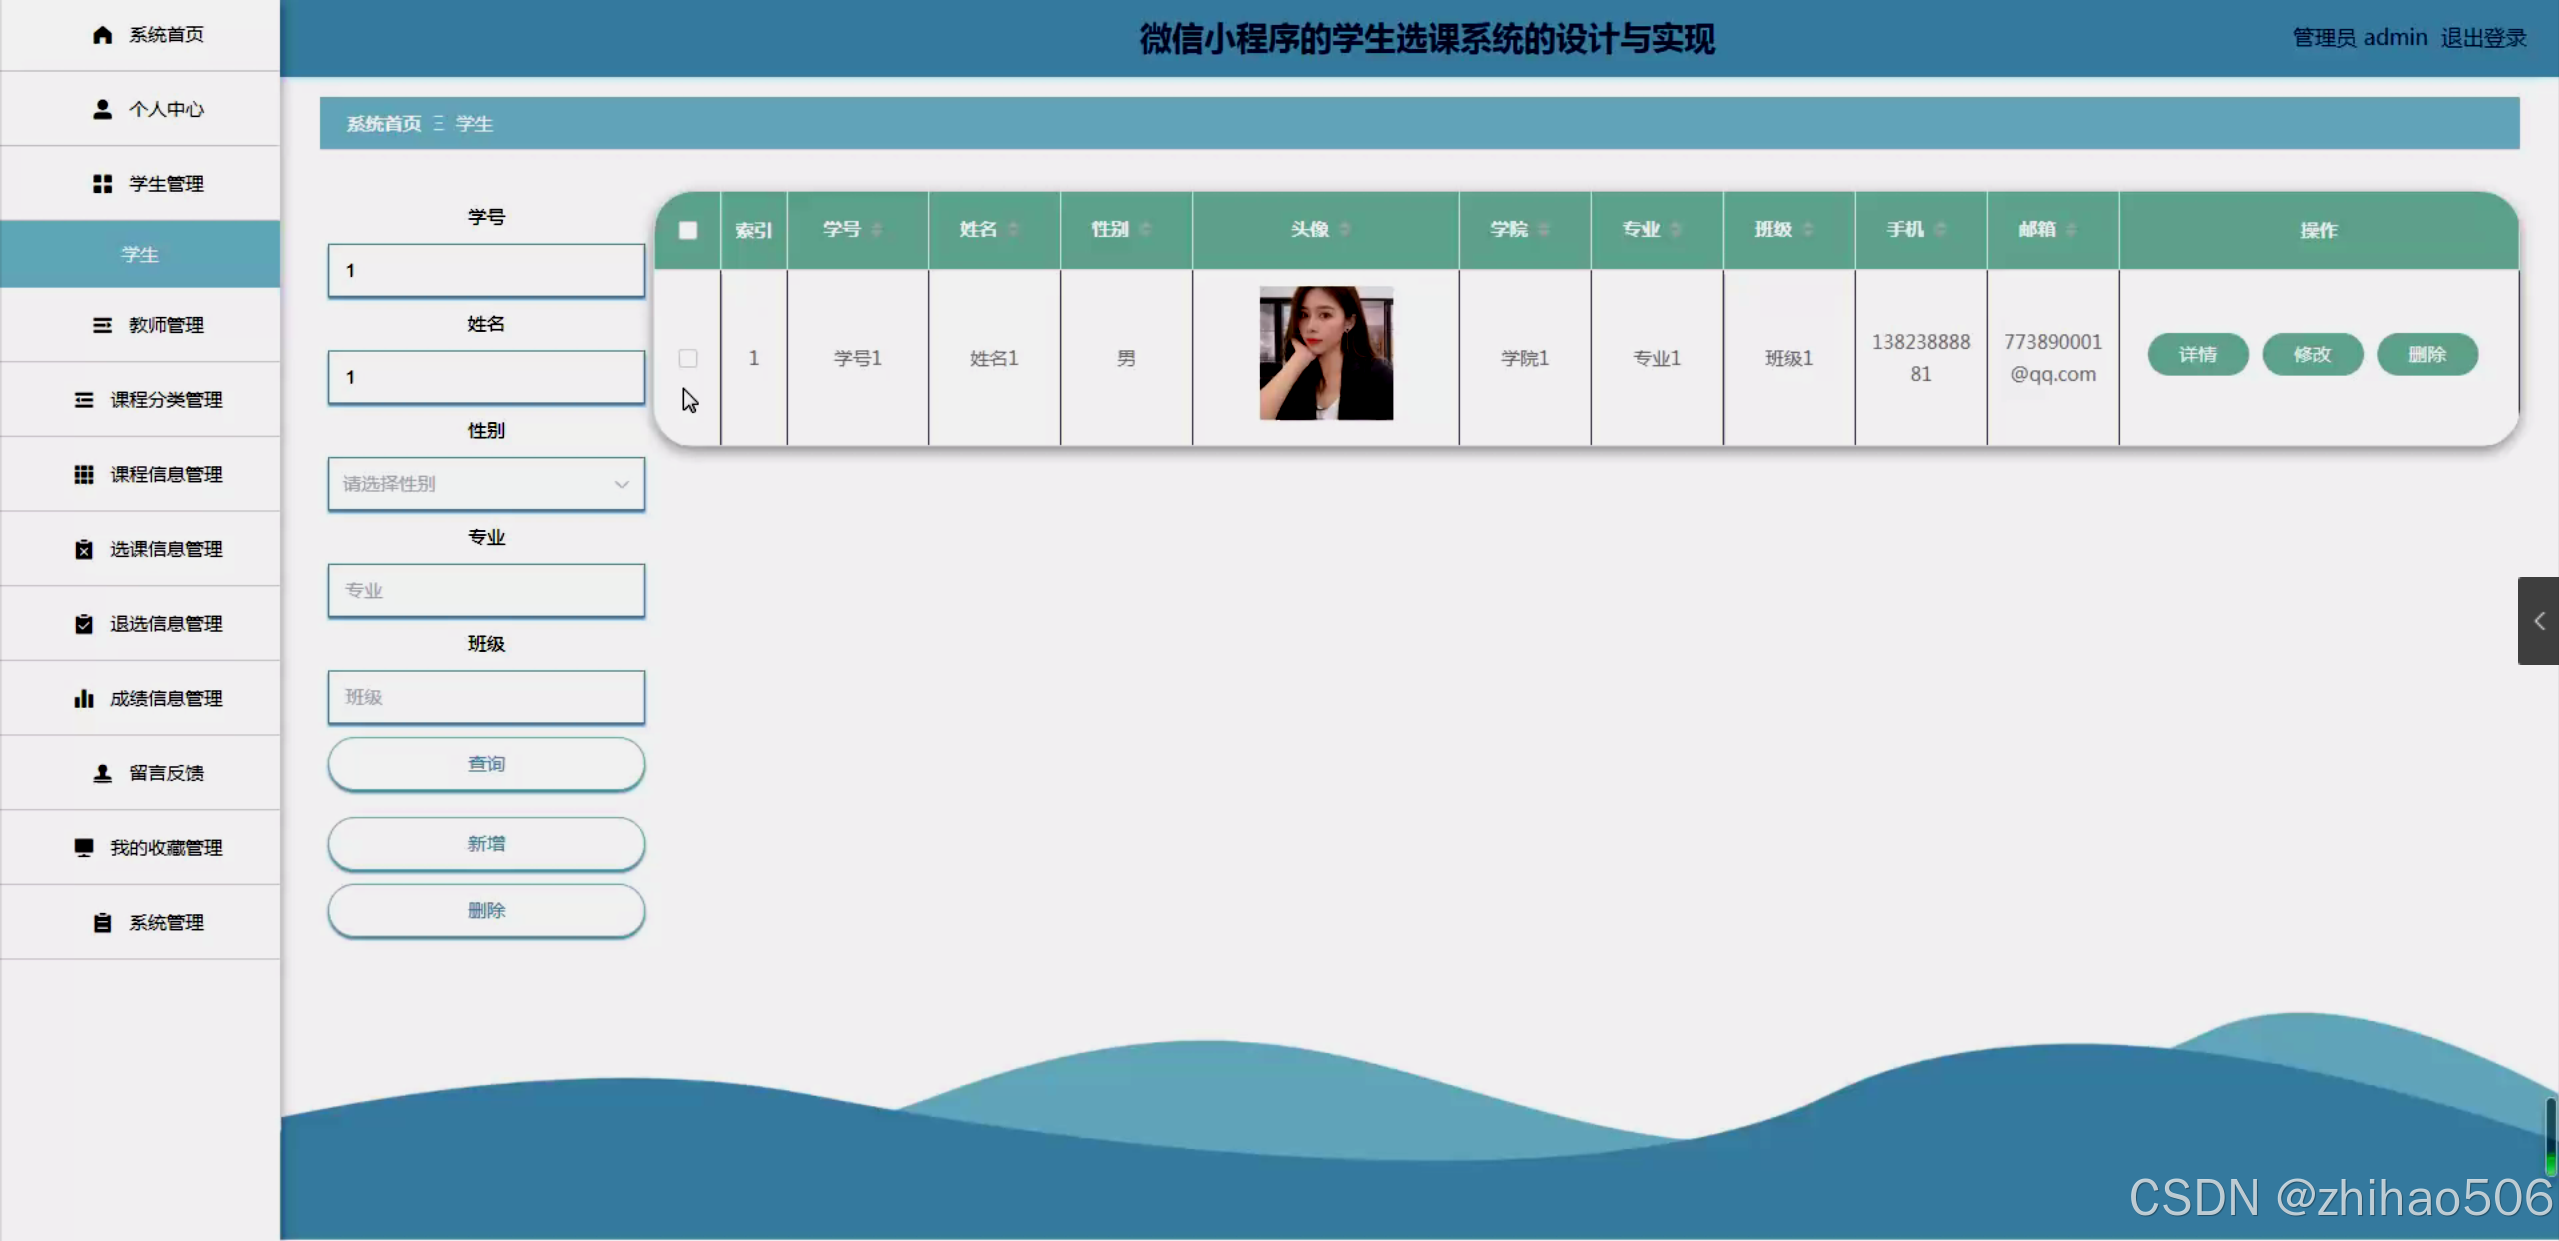
Task: Open 退选信息管理 from the sidebar icon
Action: [x=84, y=623]
